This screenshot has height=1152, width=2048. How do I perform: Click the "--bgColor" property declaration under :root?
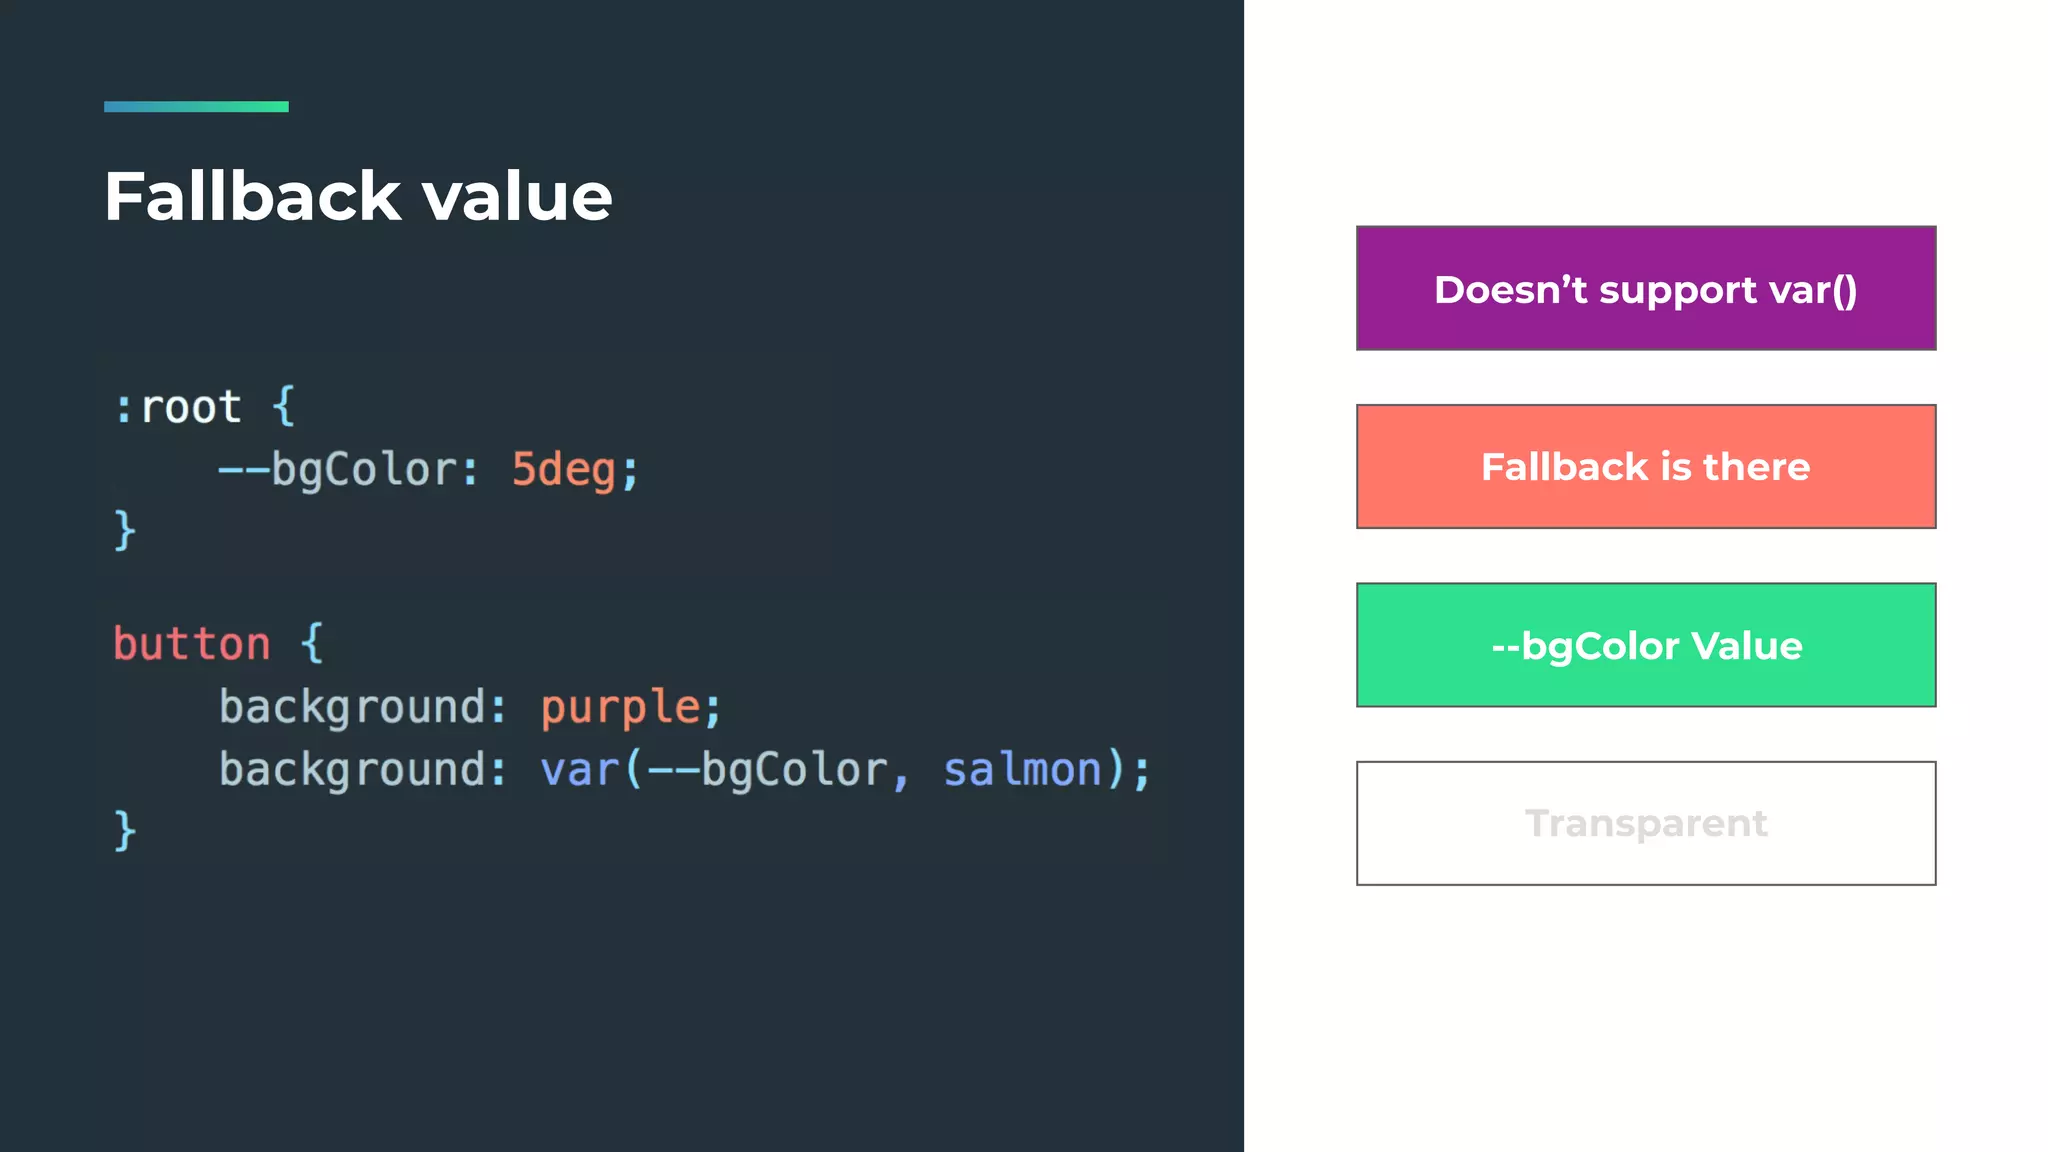pyautogui.click(x=342, y=469)
